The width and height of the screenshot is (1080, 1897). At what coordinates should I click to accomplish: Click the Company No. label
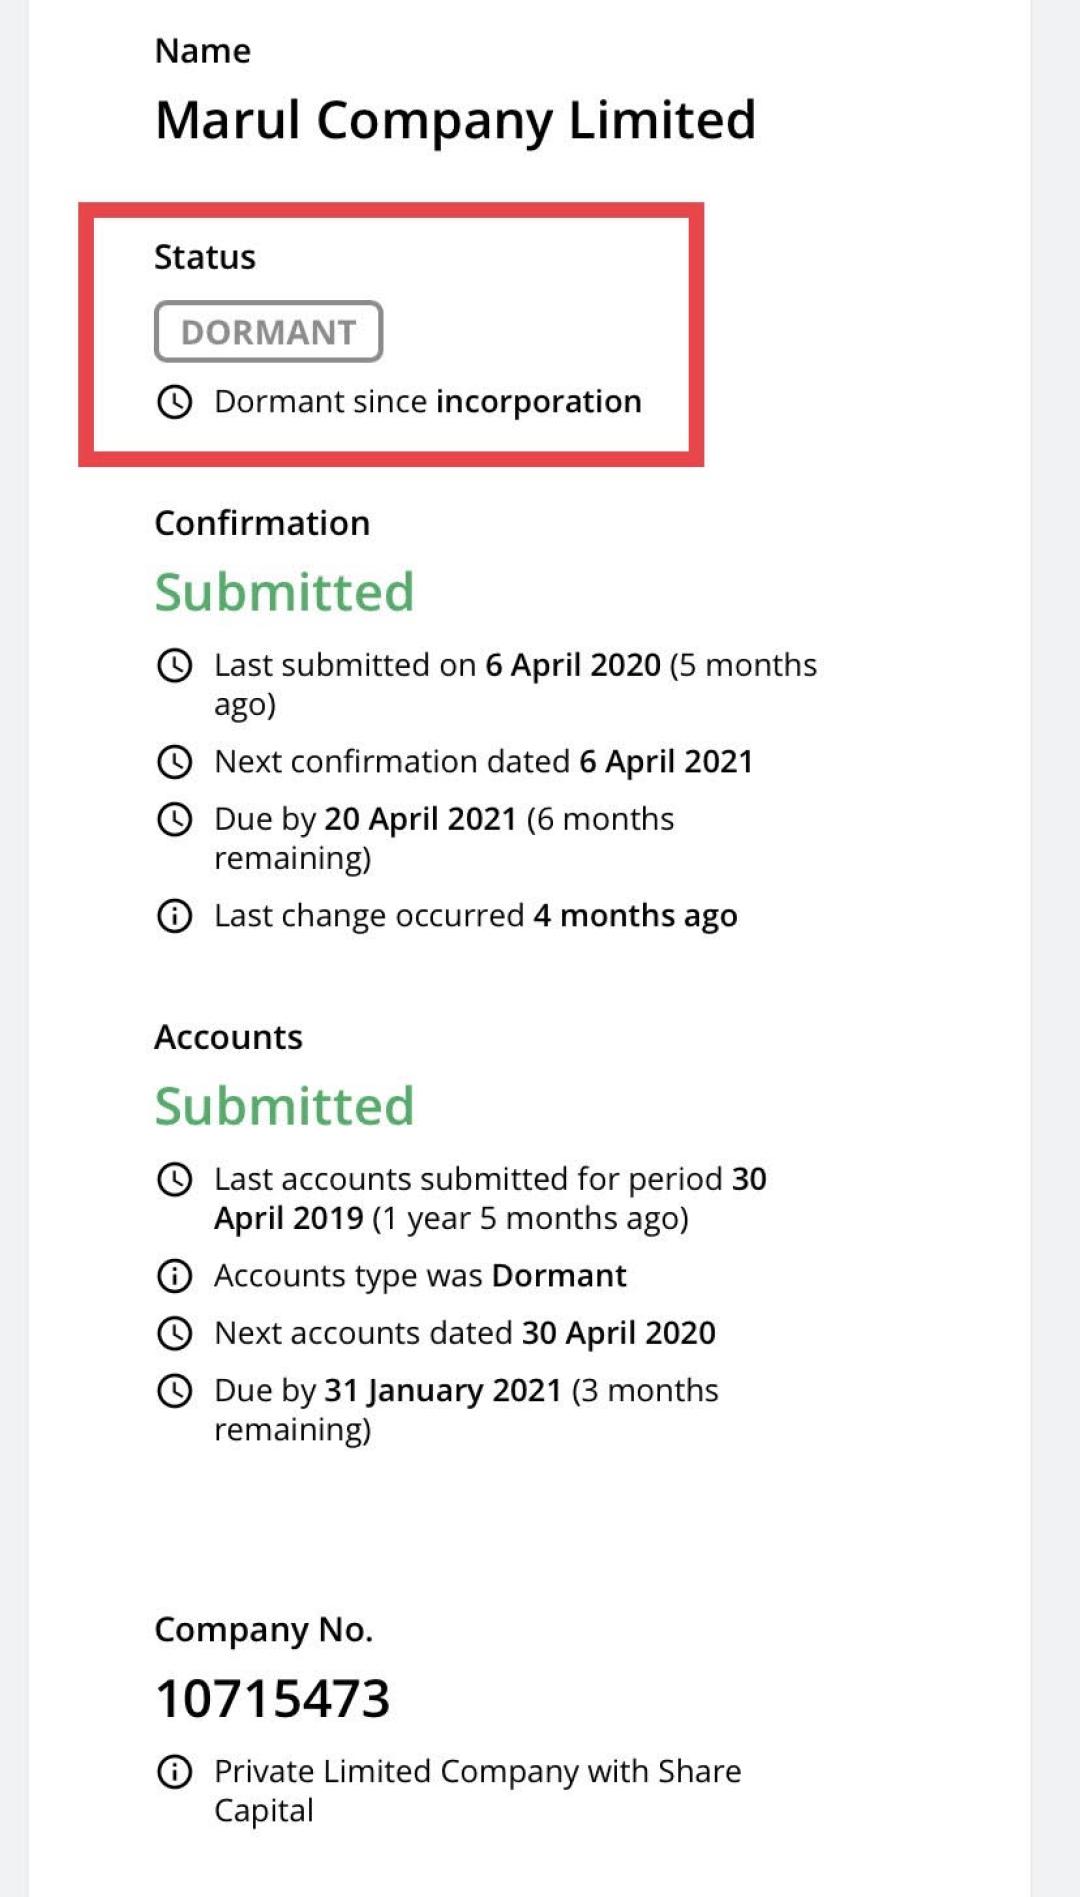[263, 1630]
